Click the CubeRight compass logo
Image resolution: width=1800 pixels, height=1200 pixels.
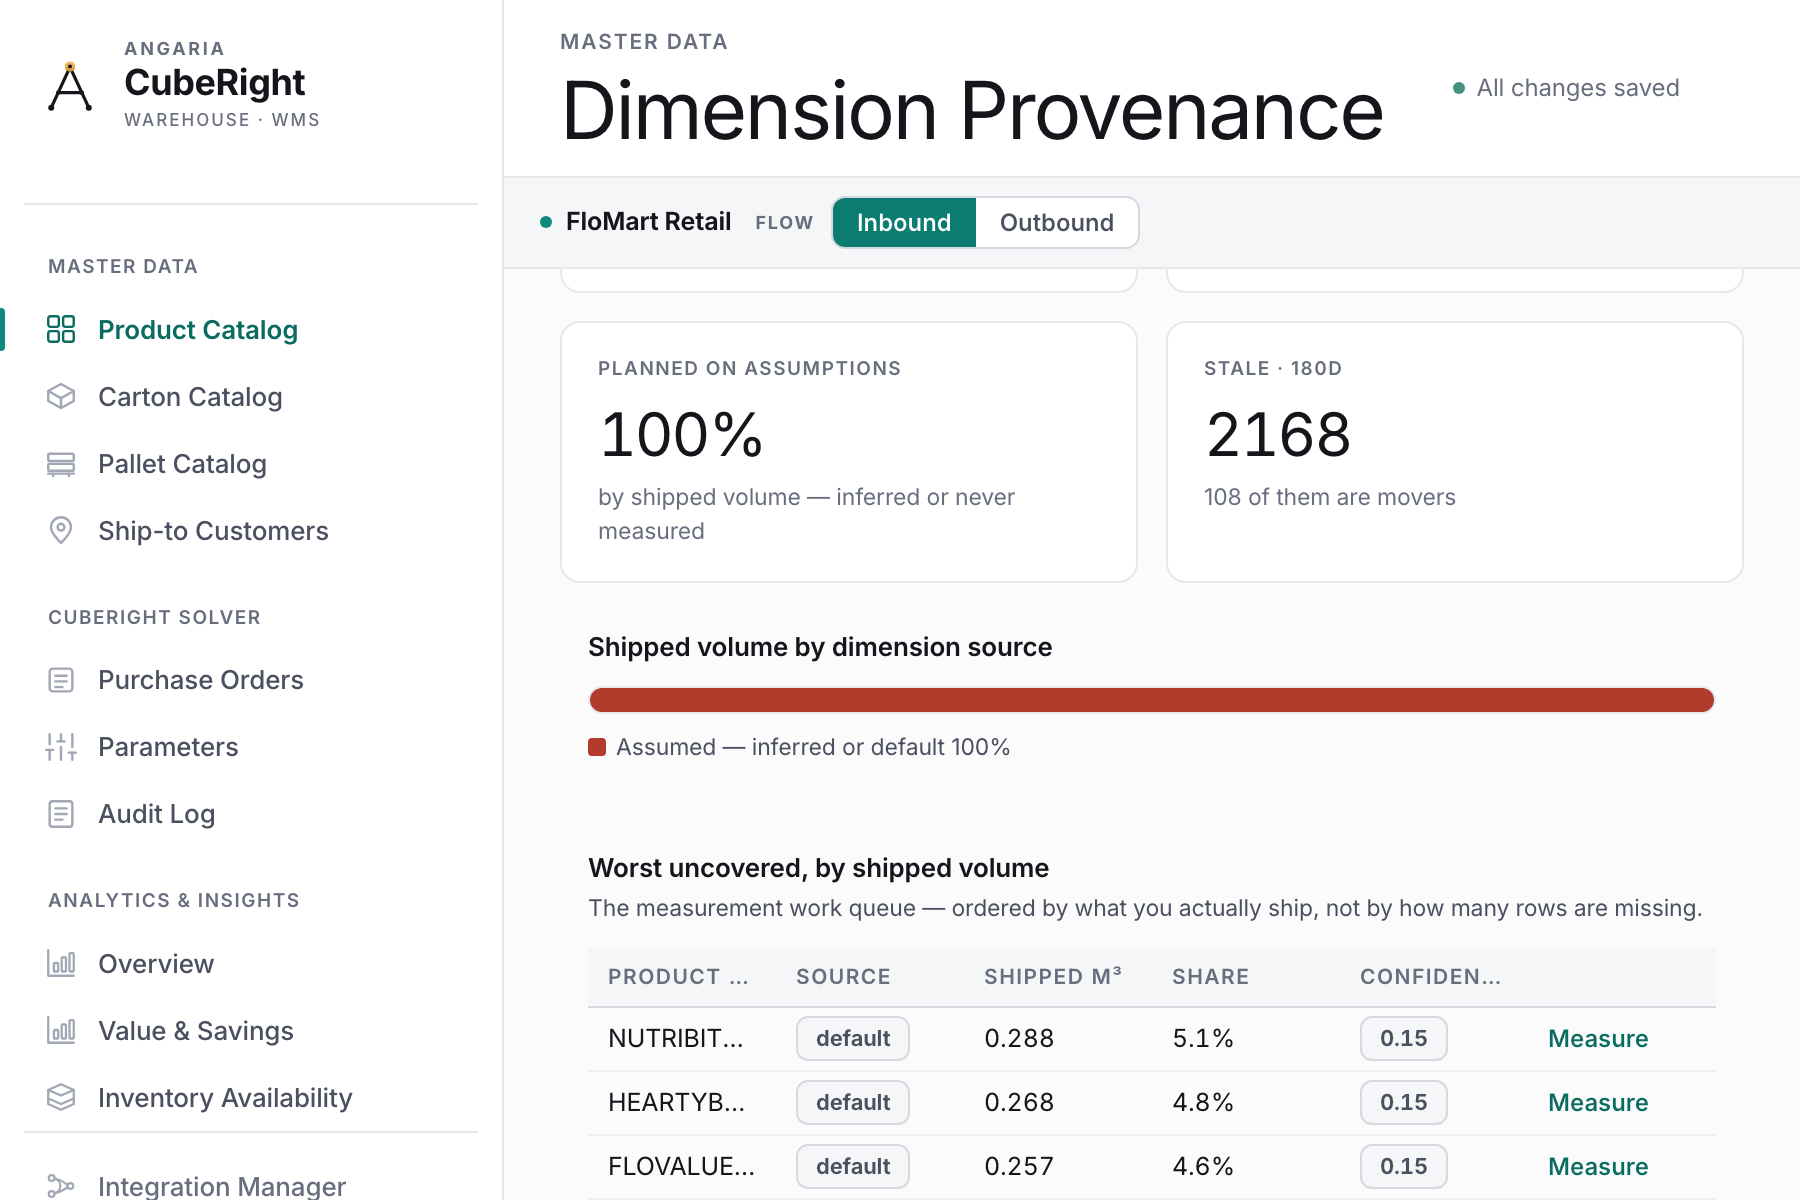(x=70, y=86)
